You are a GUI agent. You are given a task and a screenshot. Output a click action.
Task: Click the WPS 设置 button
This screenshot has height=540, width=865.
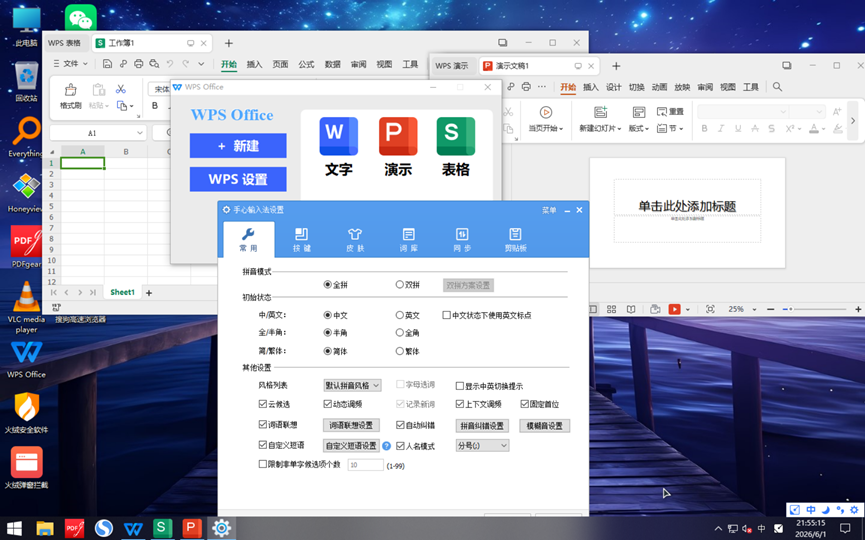point(238,179)
